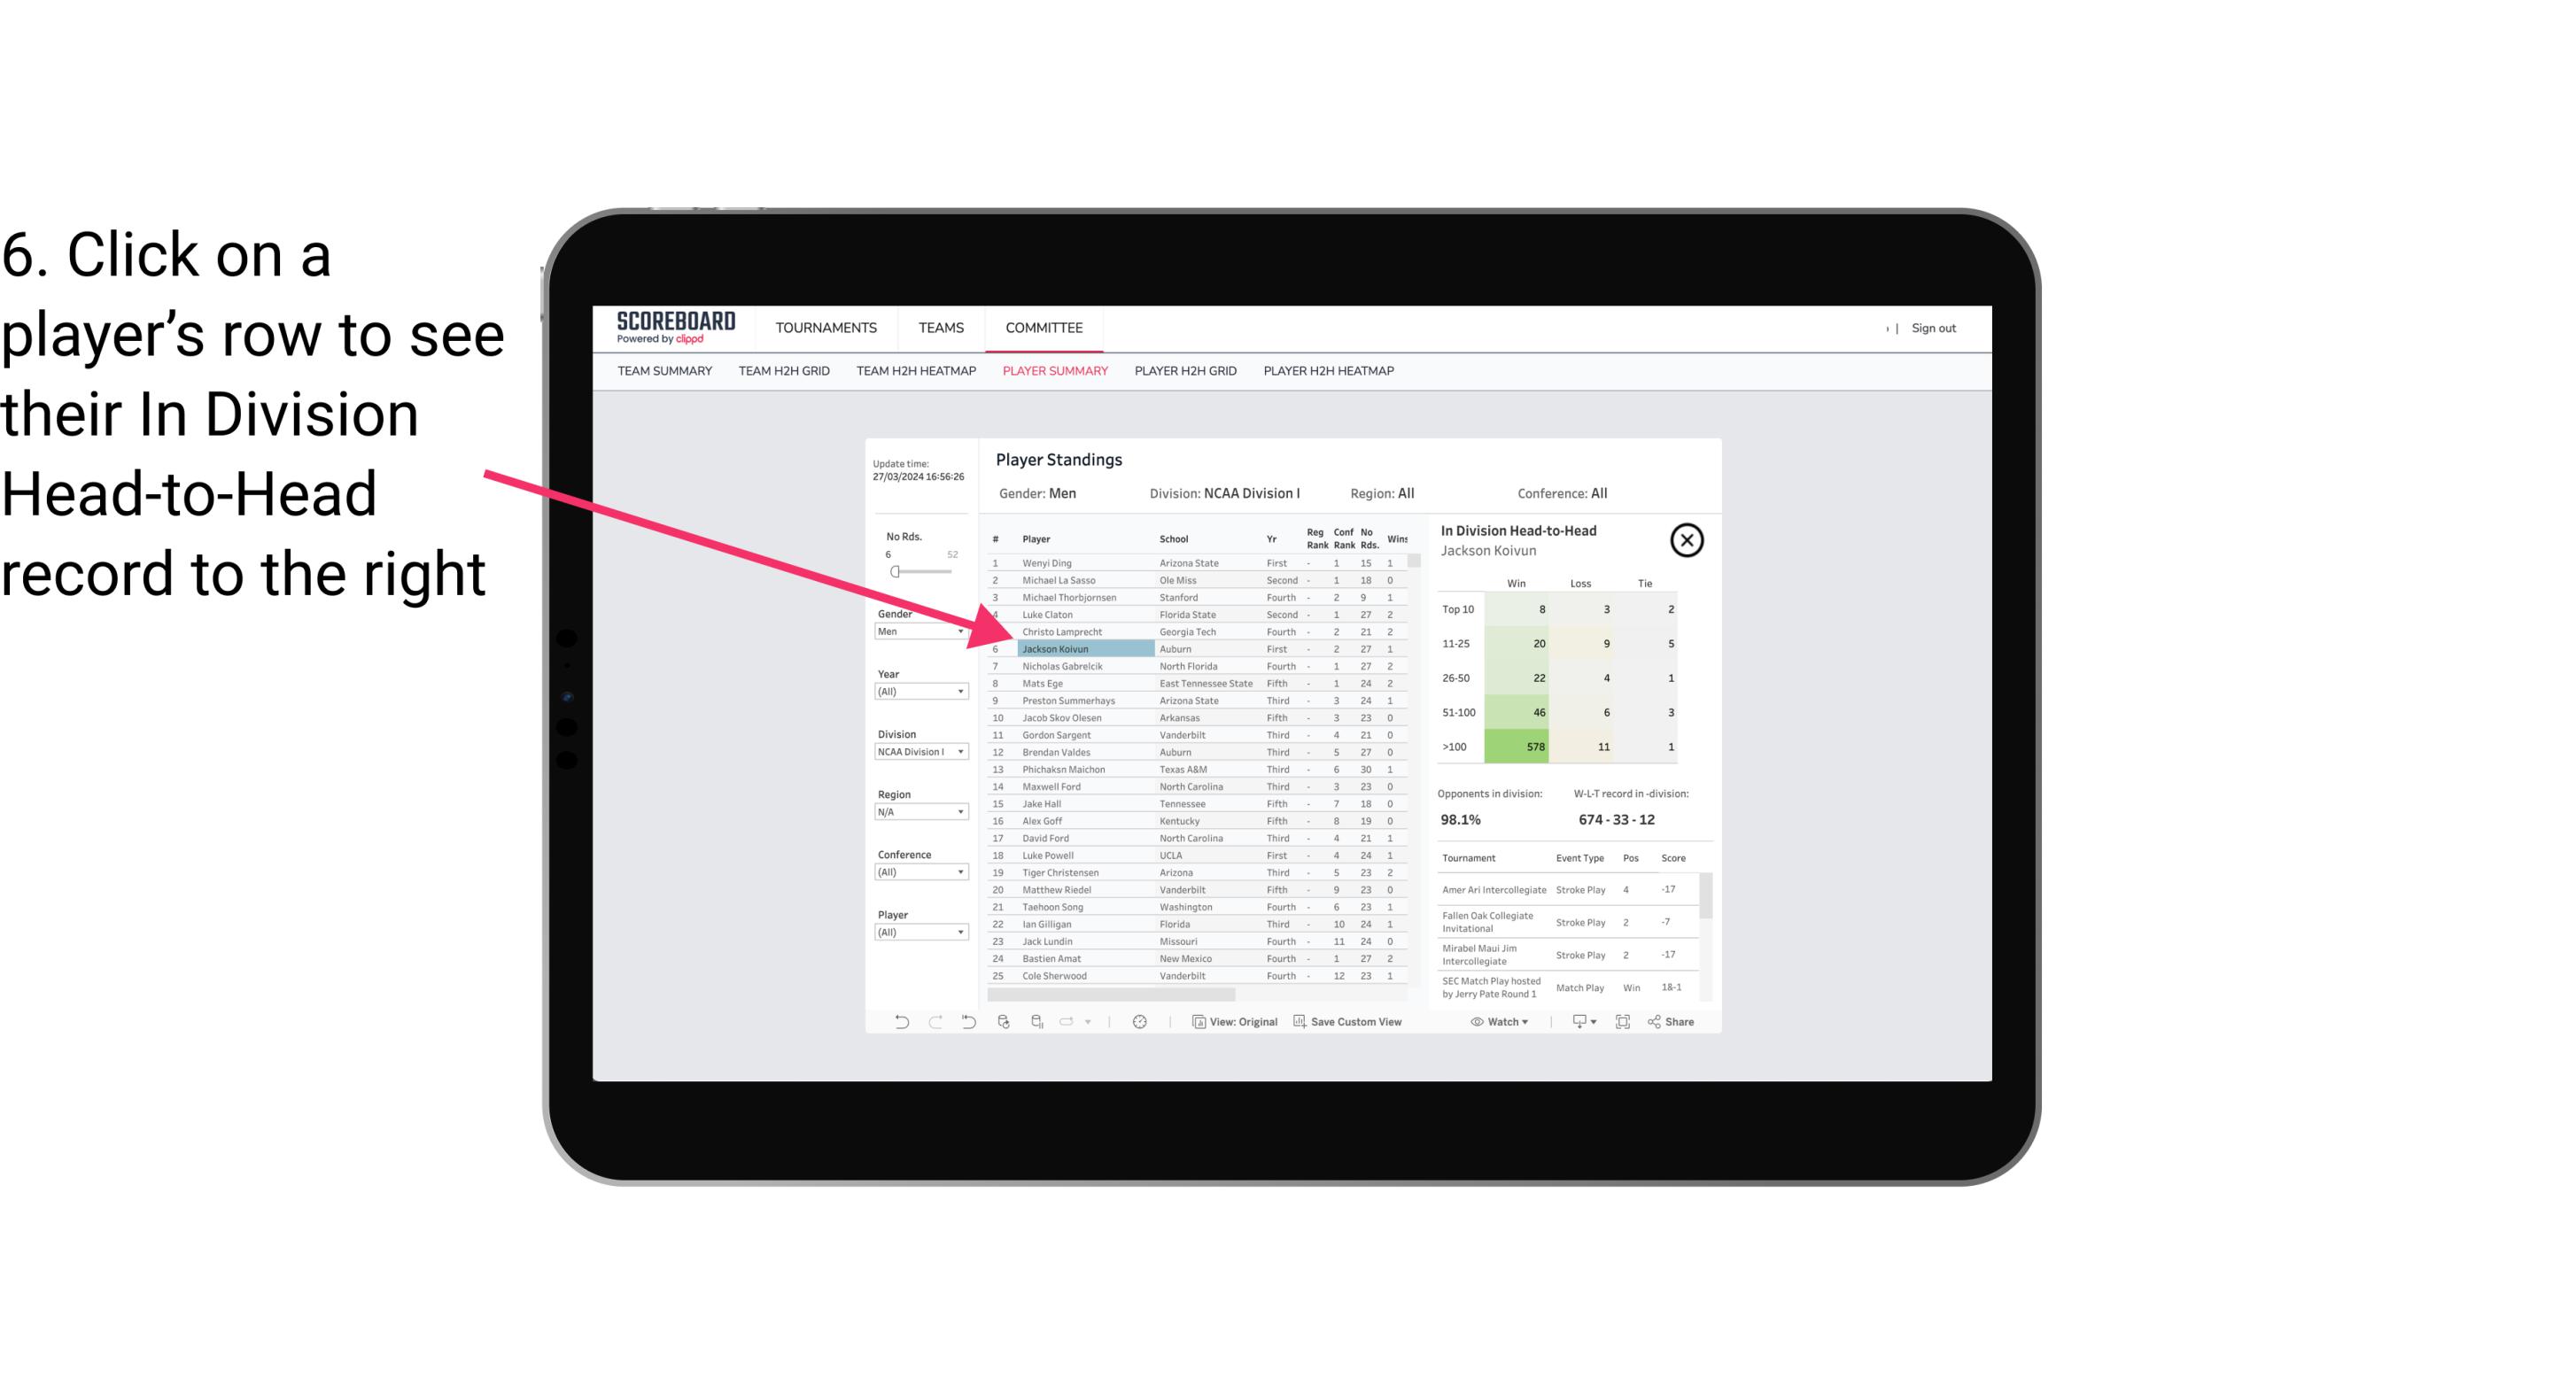Select COMMITTEE menu item

pos(1044,326)
